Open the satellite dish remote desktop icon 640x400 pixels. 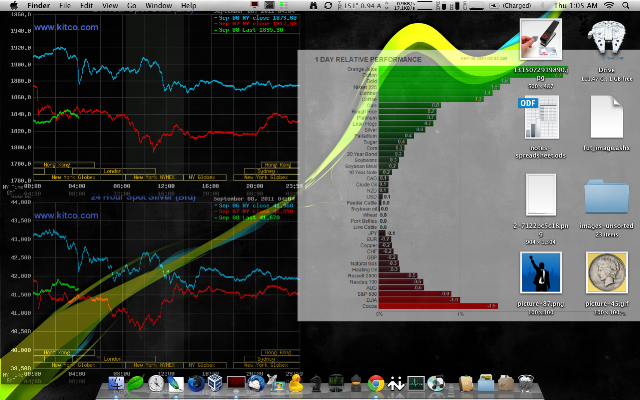coord(276,384)
